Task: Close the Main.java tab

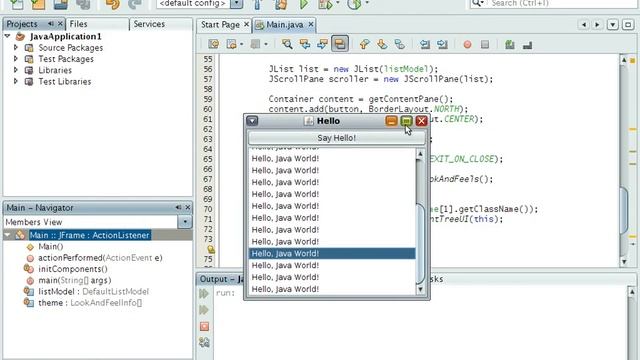Action: coord(311,24)
